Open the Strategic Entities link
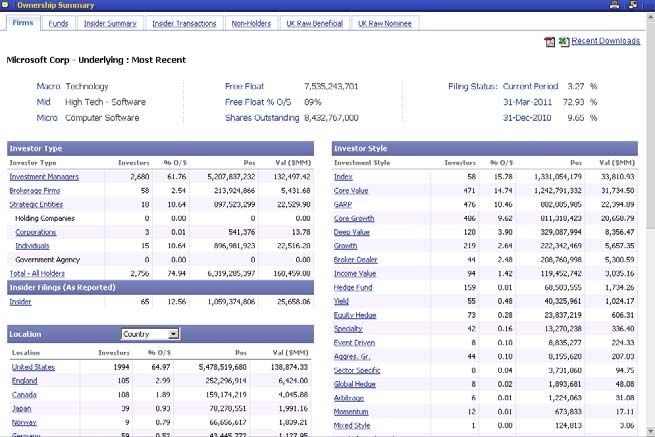This screenshot has width=655, height=437. click(x=36, y=204)
